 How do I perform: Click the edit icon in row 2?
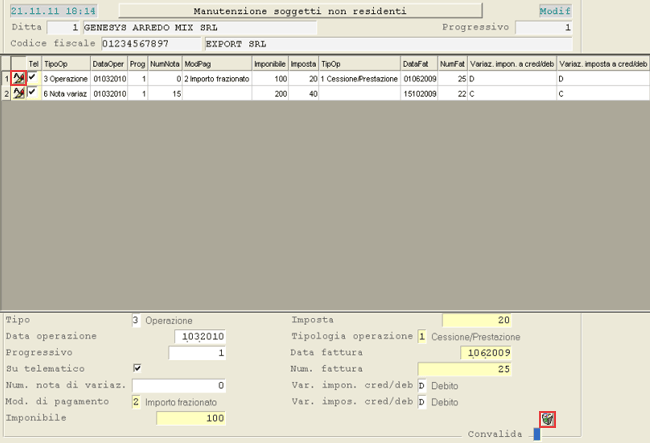click(x=18, y=93)
